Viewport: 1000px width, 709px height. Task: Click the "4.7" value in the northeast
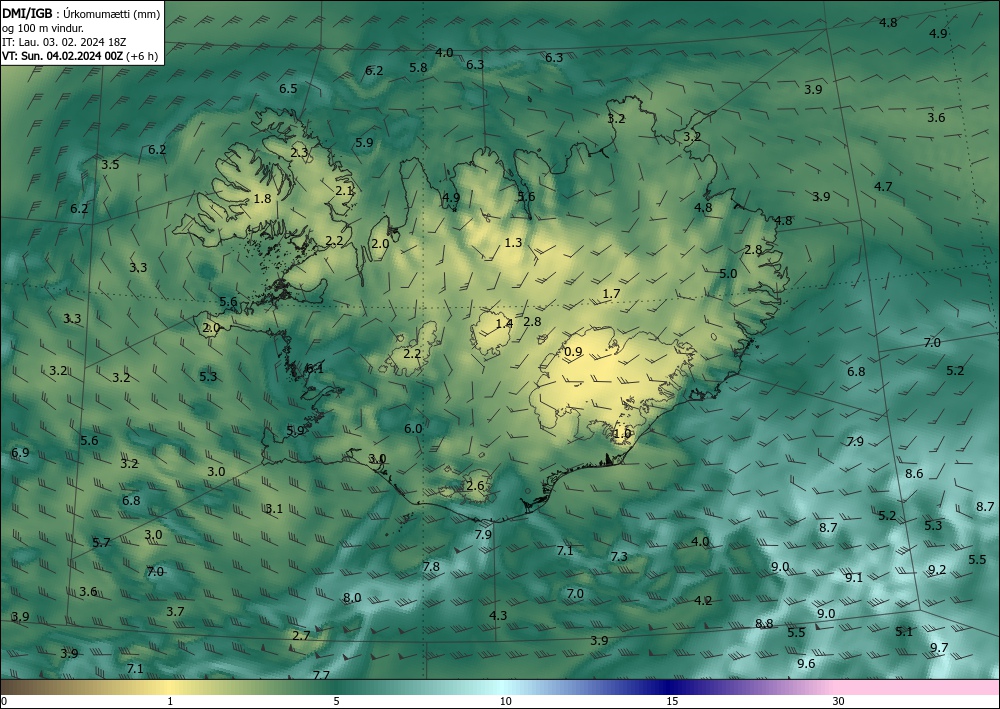pyautogui.click(x=883, y=186)
